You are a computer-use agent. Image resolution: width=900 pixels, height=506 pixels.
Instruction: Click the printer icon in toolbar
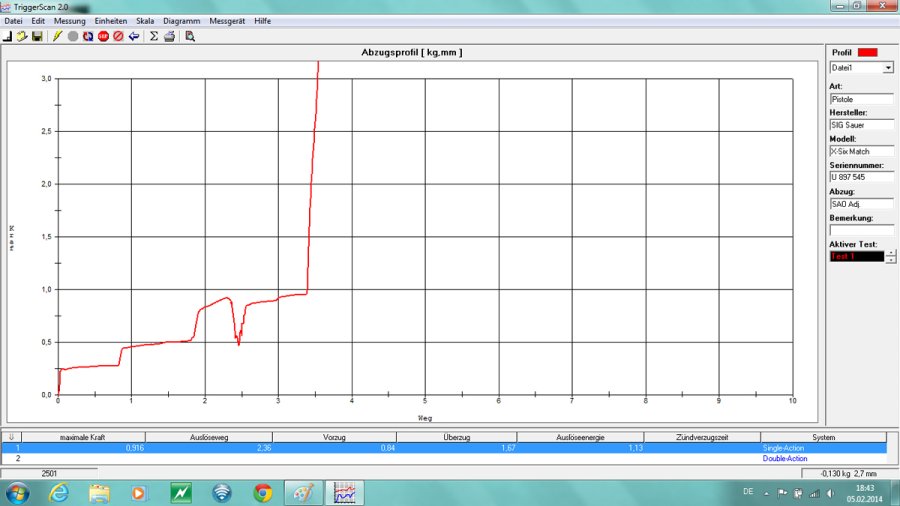(x=169, y=36)
